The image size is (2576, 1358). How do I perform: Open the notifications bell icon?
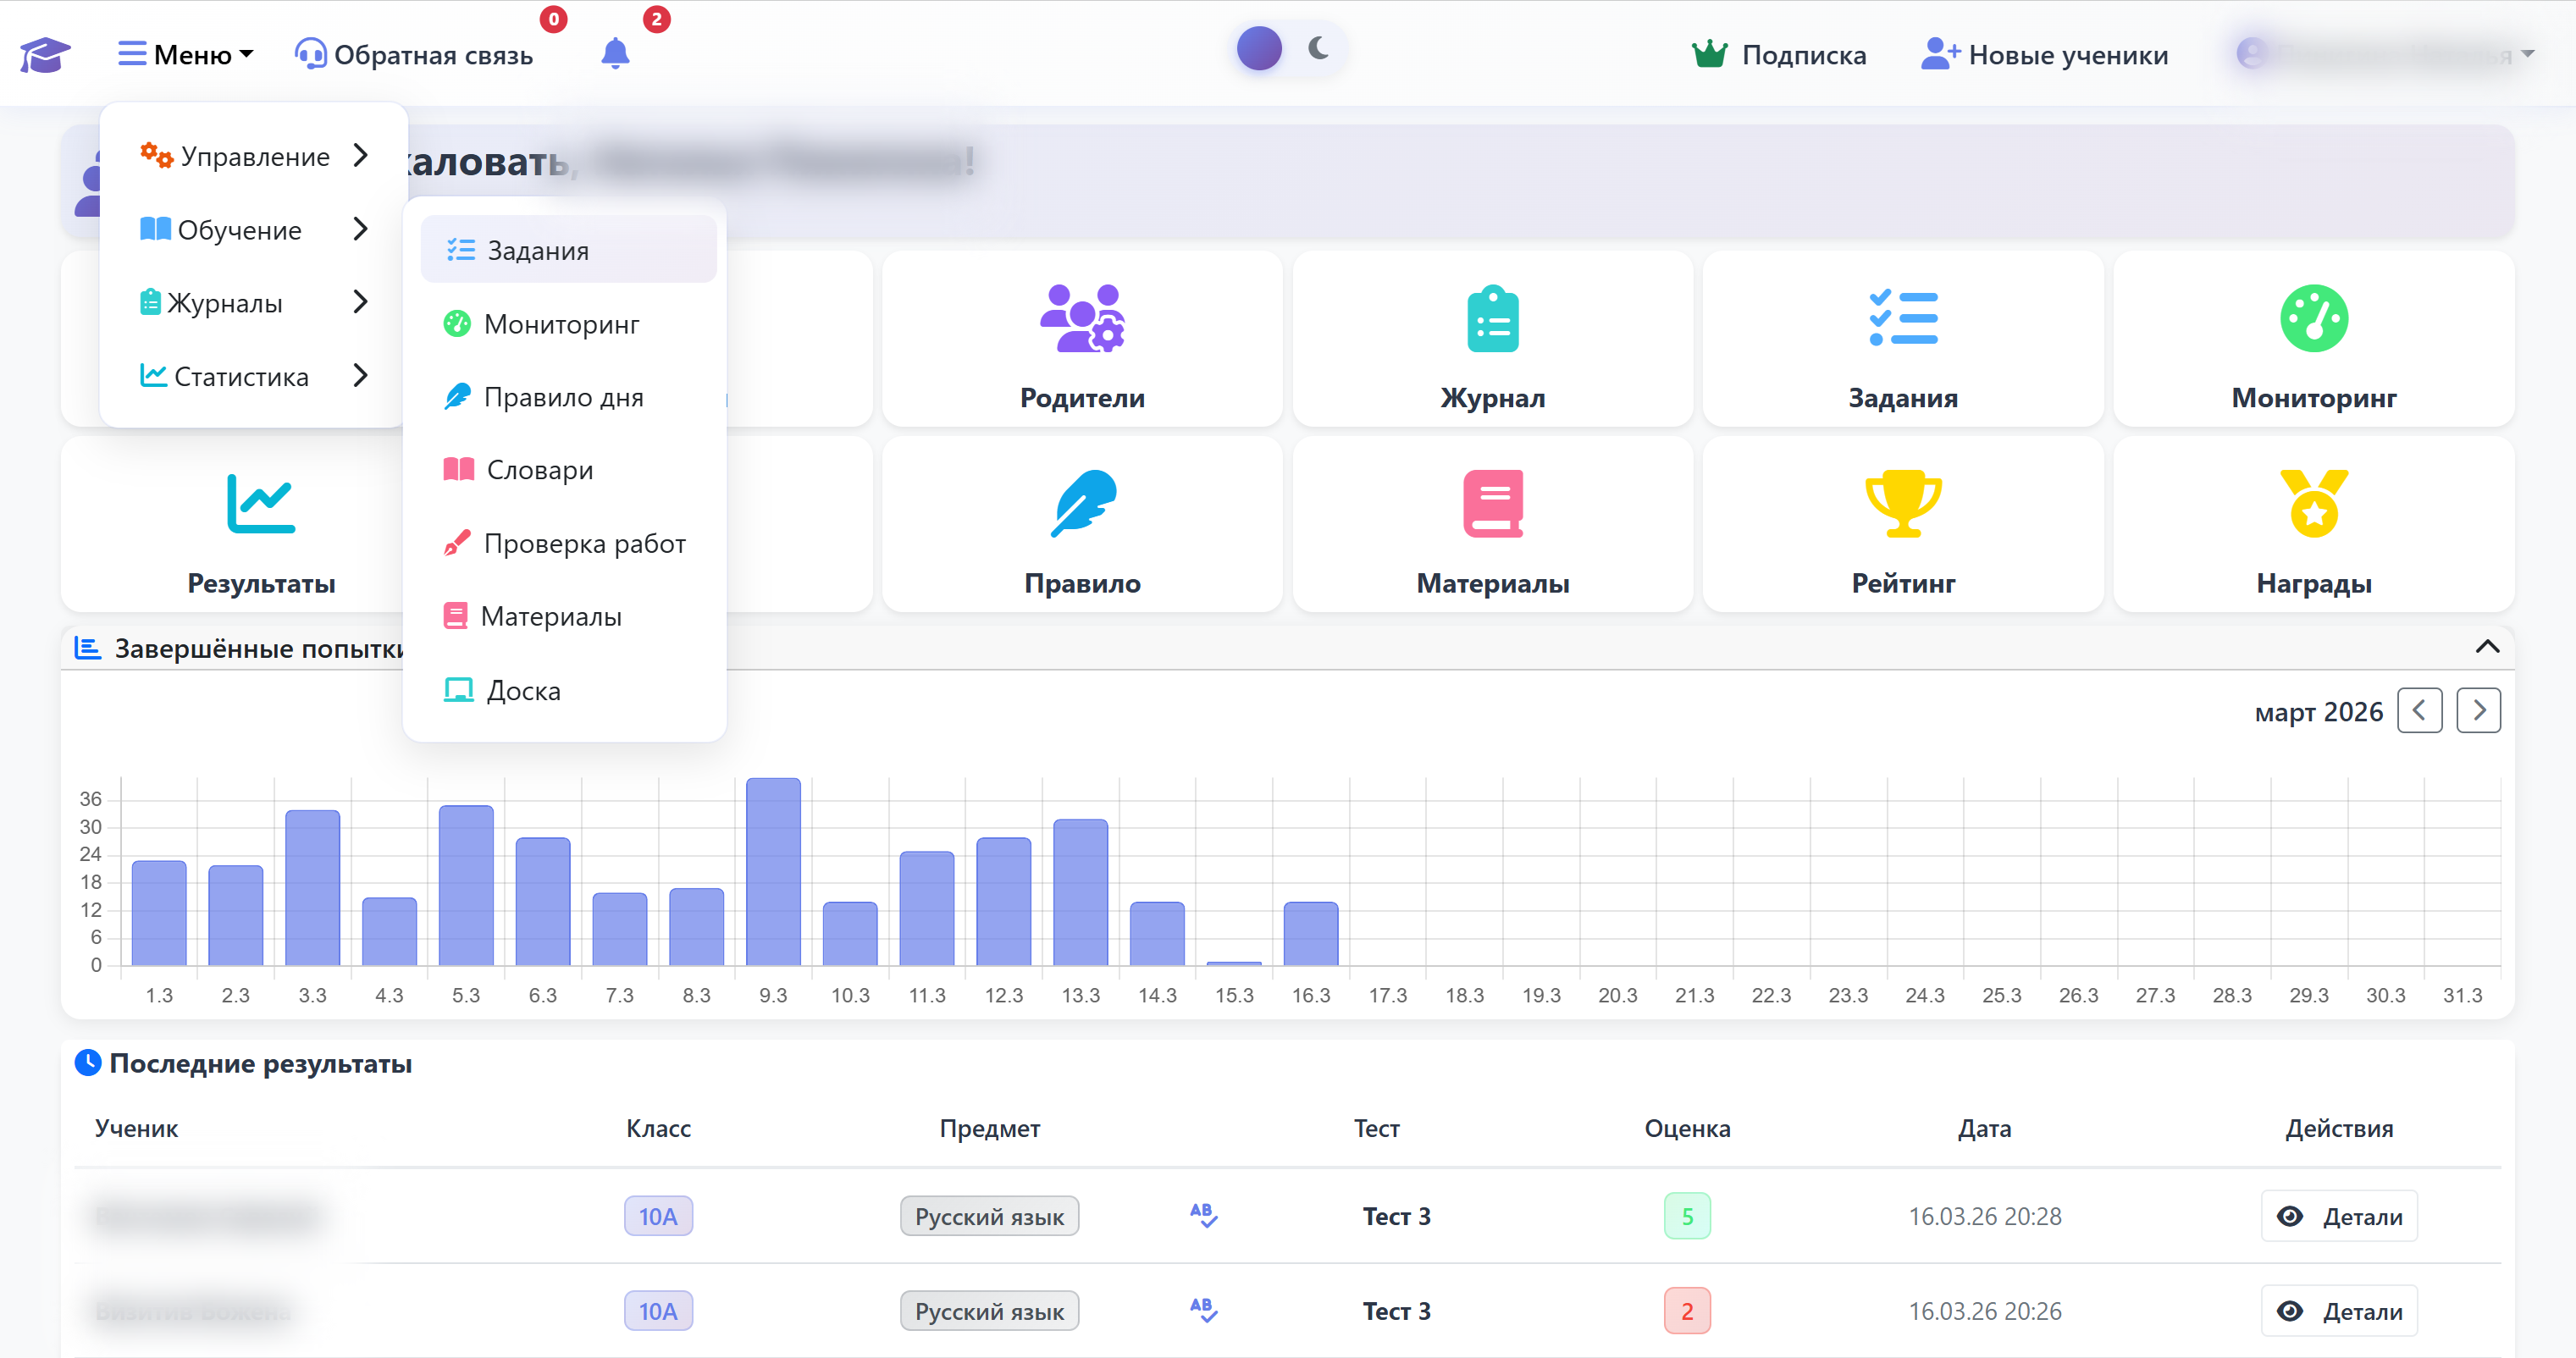point(615,53)
